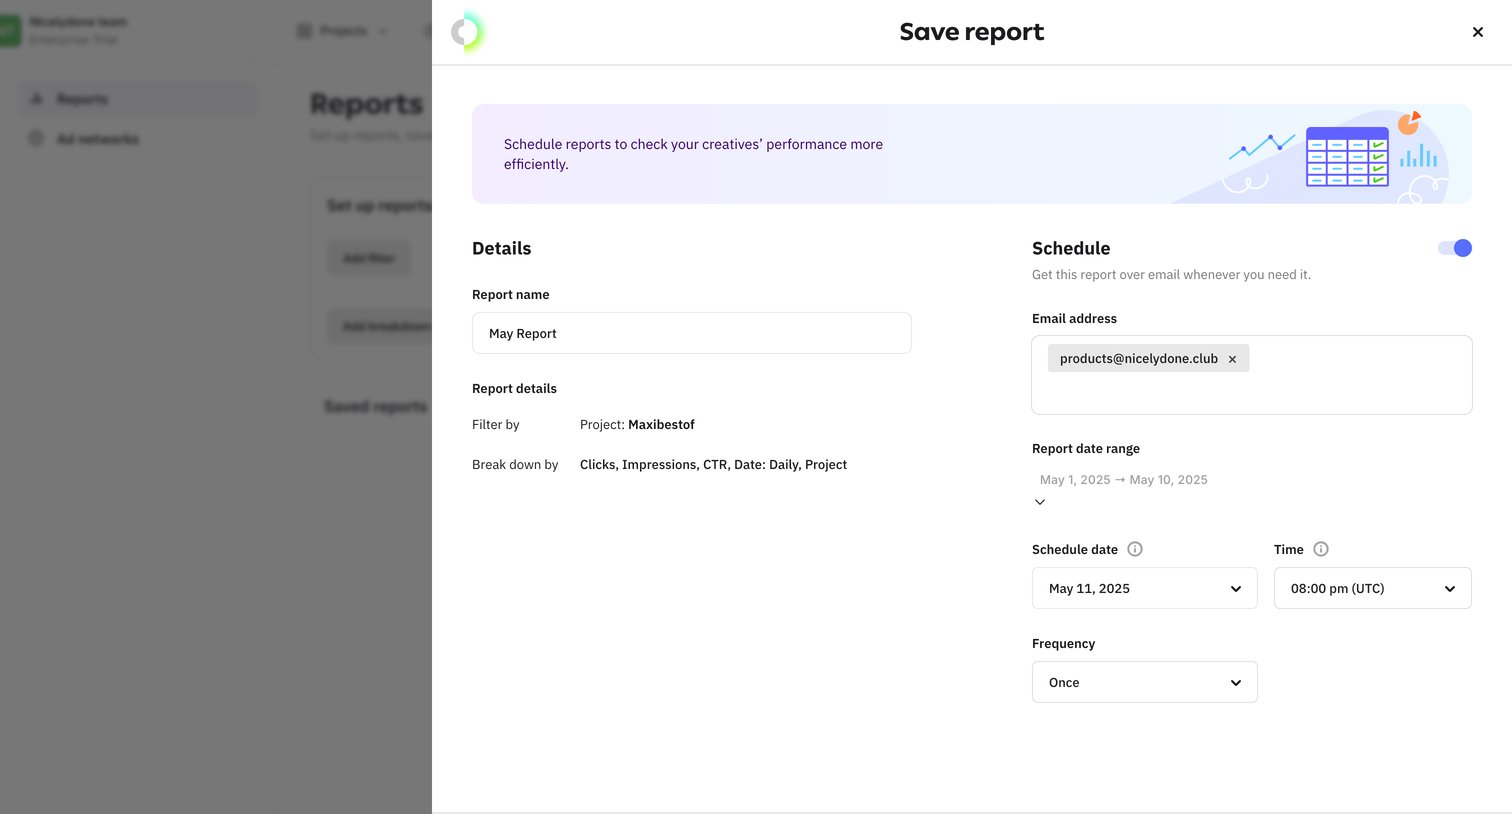Open Reports in the background sidebar
The height and width of the screenshot is (814, 1512).
click(x=137, y=99)
